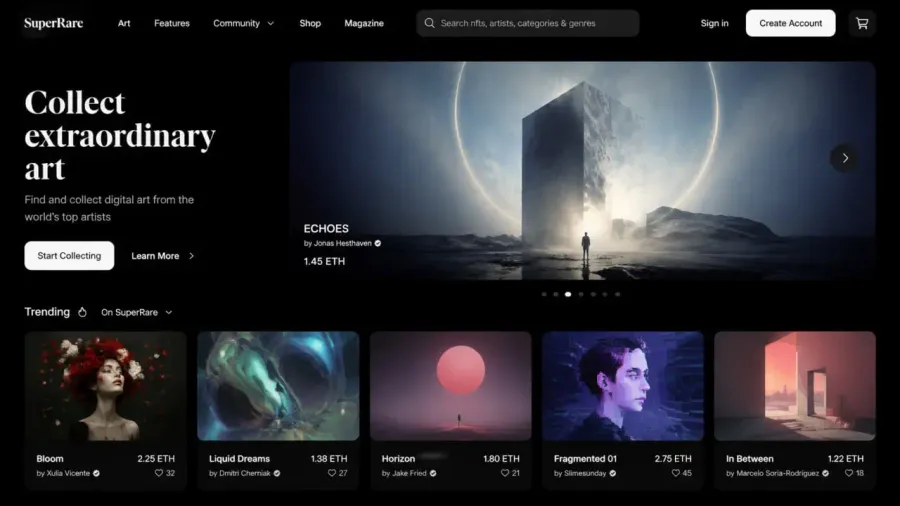Click verified badge beside Marcelo Soria-Rodriguez

click(x=825, y=473)
